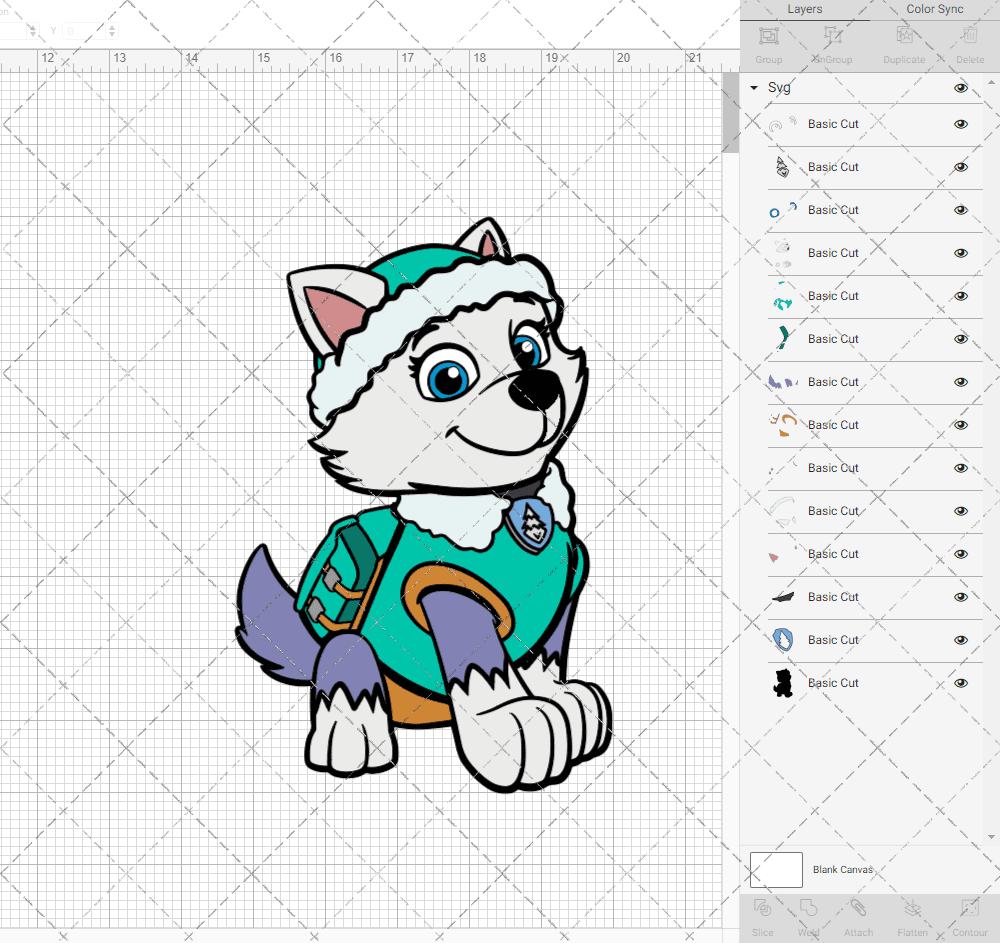
Task: Click the Attach paperclip icon
Action: (858, 908)
